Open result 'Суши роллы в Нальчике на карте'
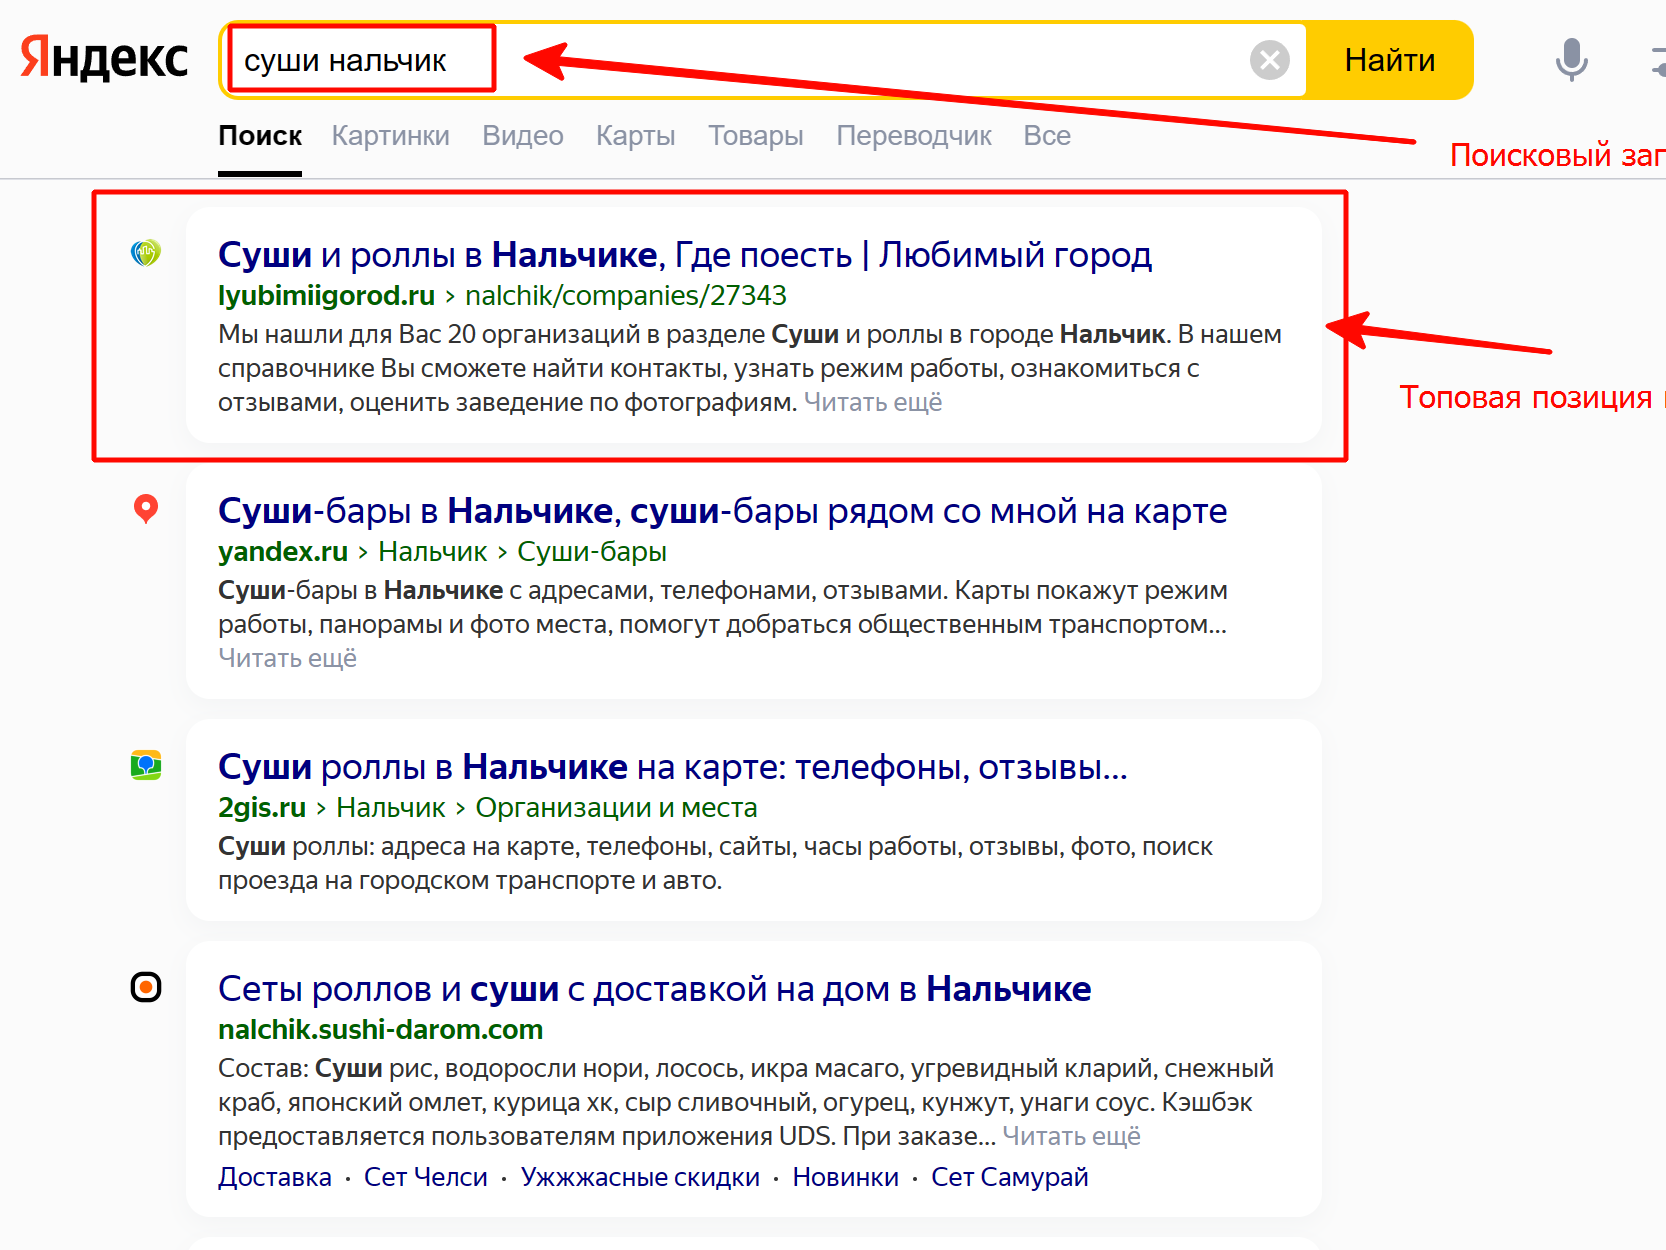The height and width of the screenshot is (1250, 1666). tap(673, 767)
